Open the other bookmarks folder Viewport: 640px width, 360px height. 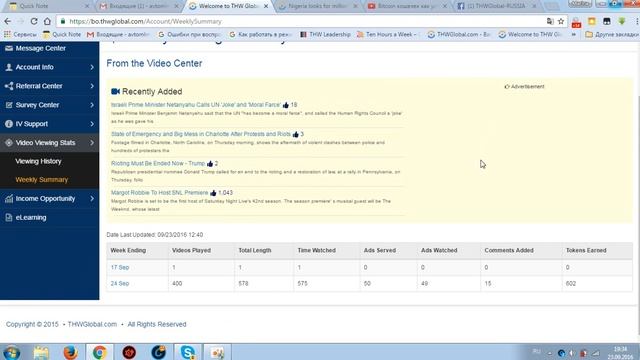click(611, 35)
